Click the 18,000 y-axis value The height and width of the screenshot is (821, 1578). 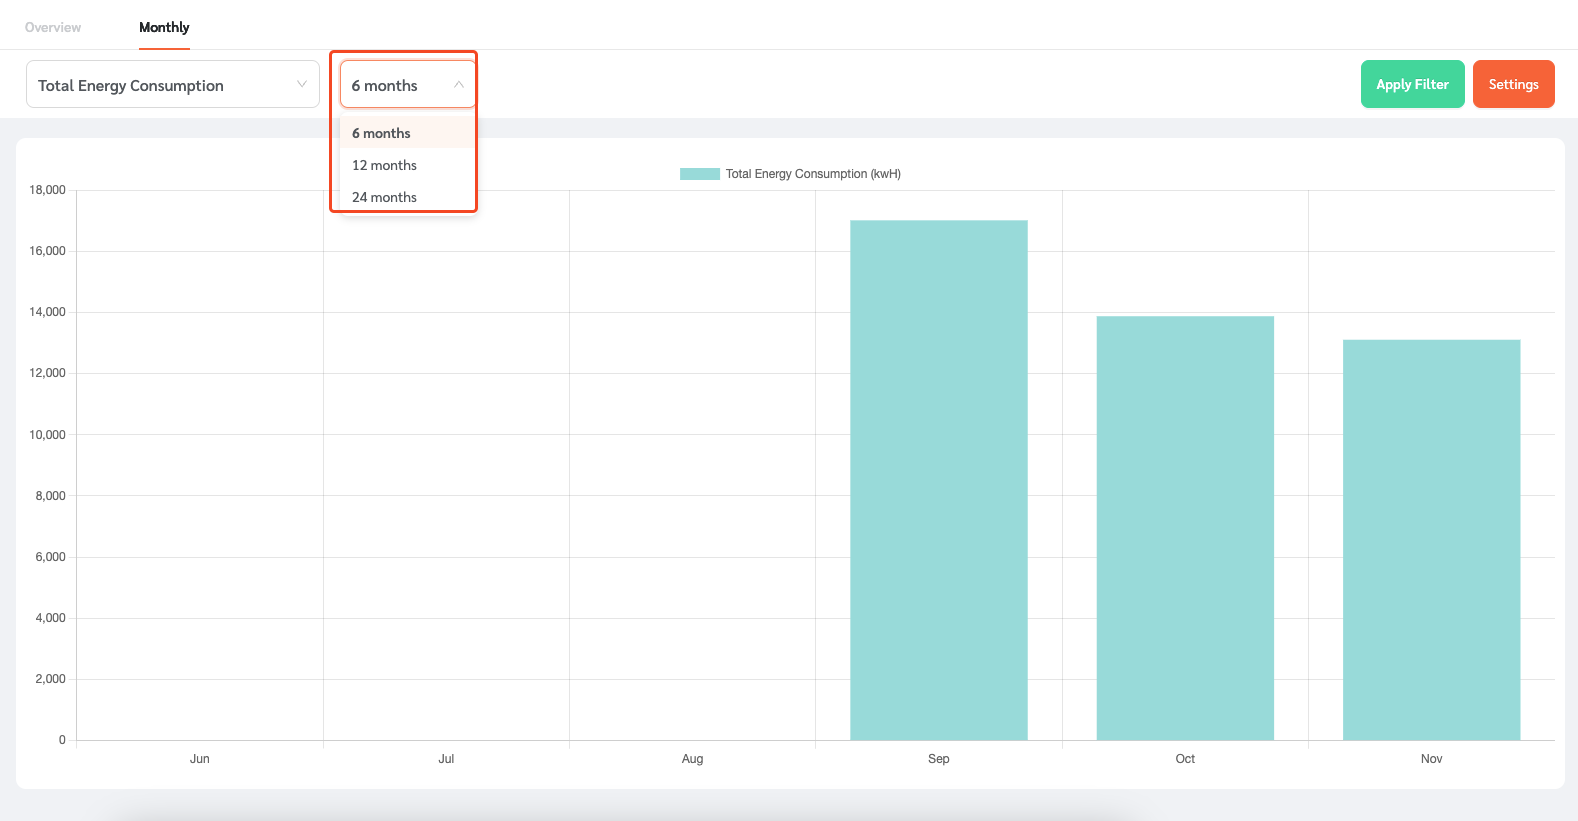point(47,190)
